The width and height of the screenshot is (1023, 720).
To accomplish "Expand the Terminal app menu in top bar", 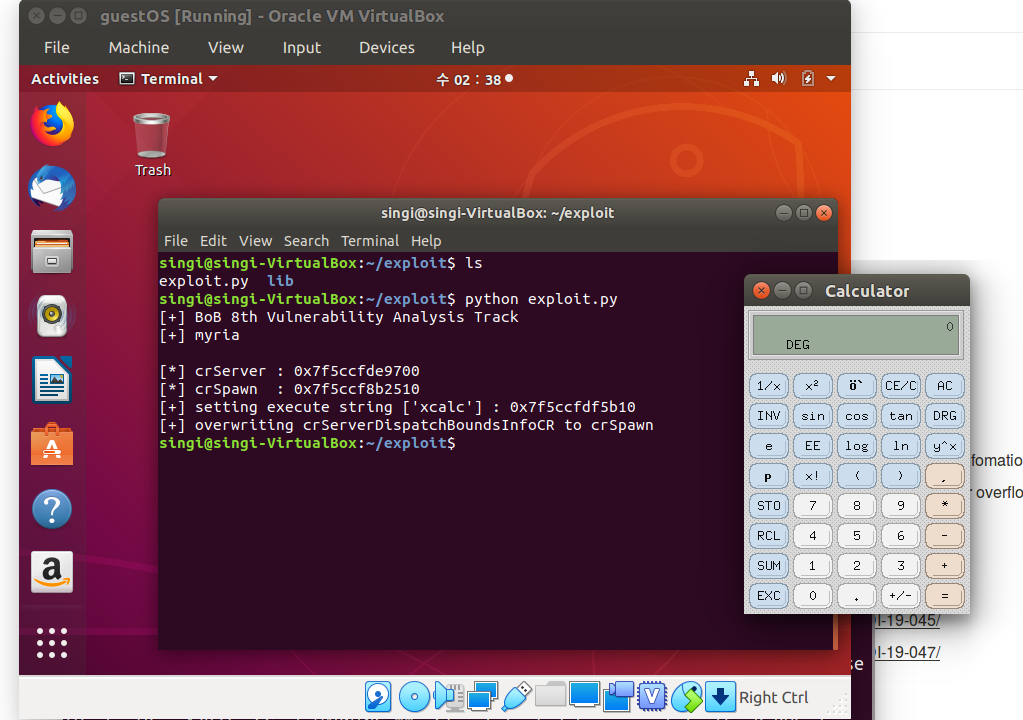I will (168, 79).
